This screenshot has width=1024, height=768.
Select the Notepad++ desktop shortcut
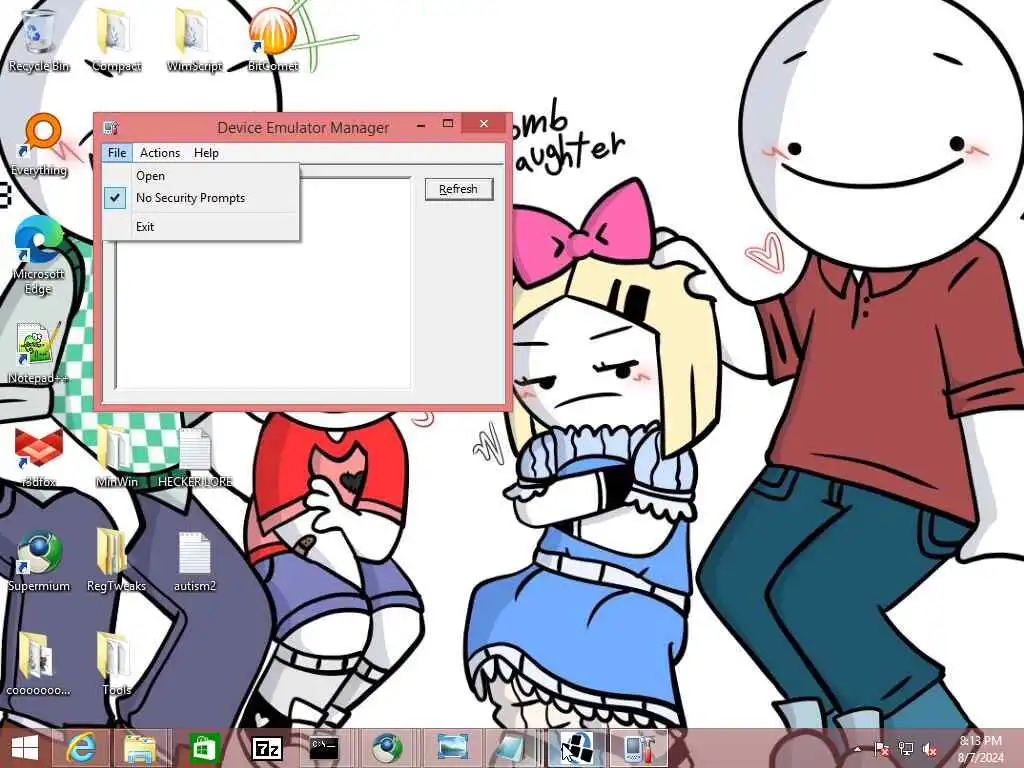(x=37, y=353)
